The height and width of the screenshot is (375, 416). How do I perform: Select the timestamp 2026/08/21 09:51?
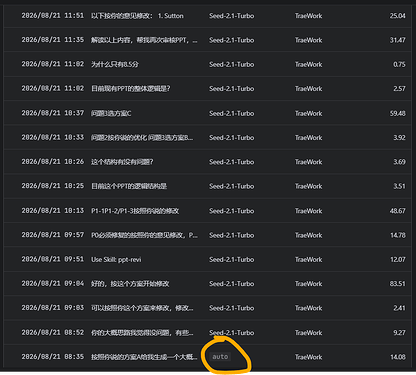53,259
